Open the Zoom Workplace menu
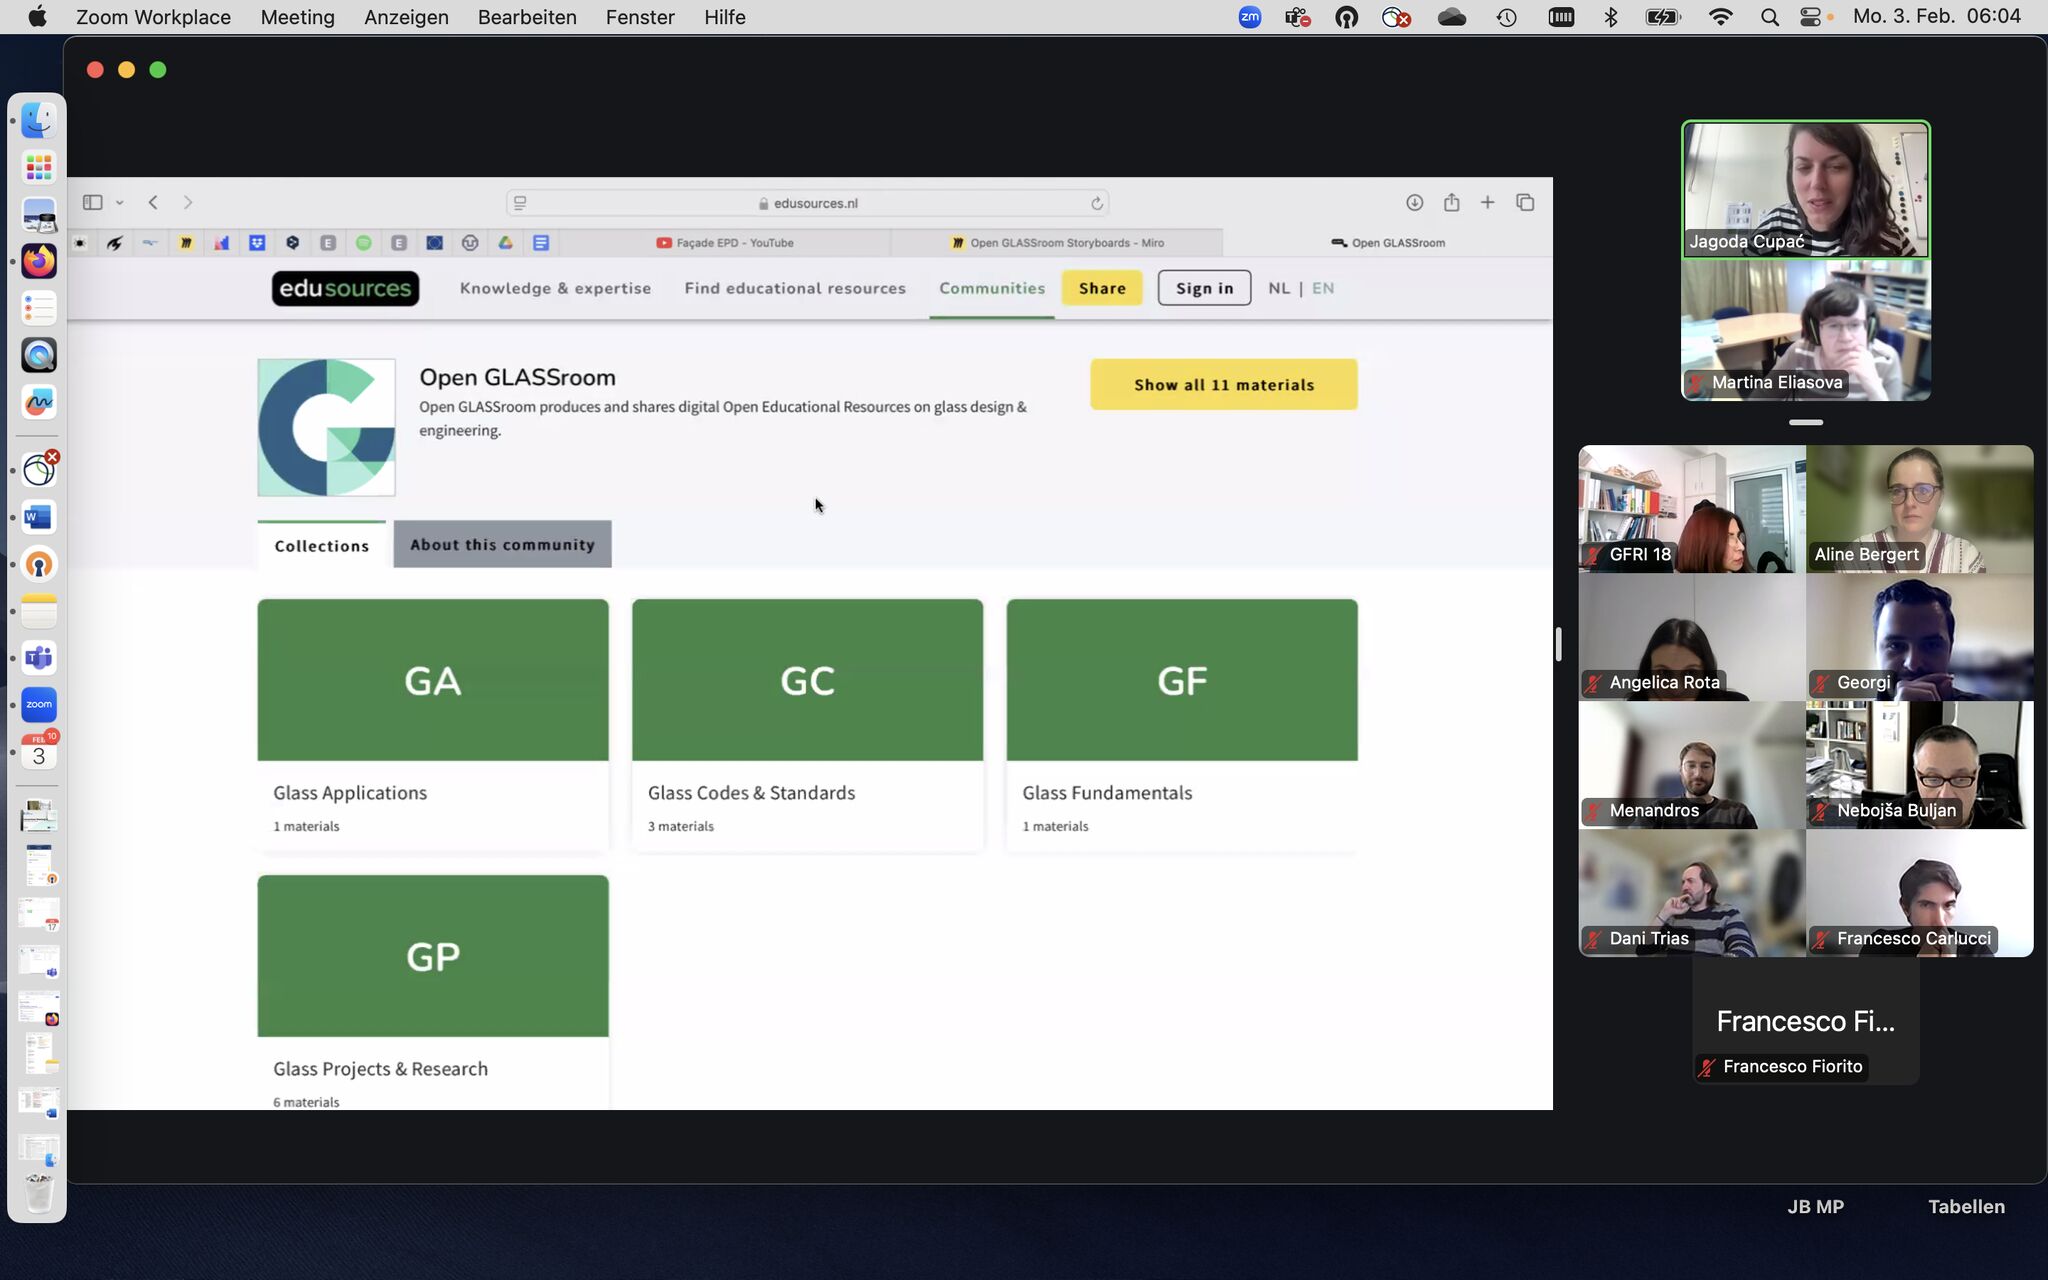 (153, 17)
